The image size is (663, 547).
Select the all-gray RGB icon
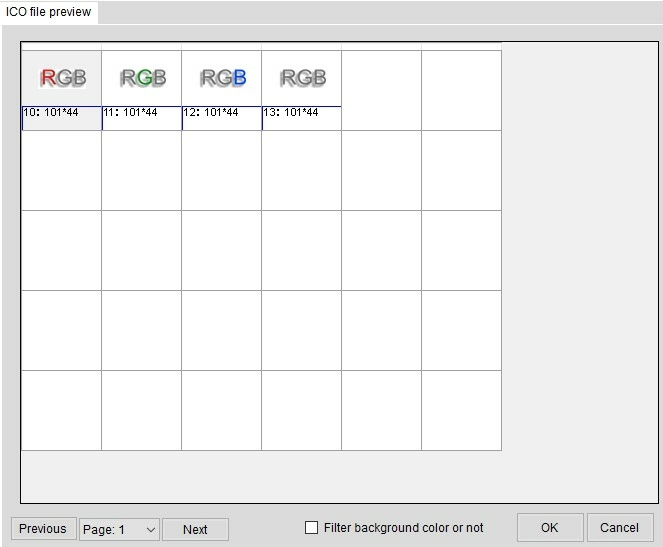[x=302, y=78]
